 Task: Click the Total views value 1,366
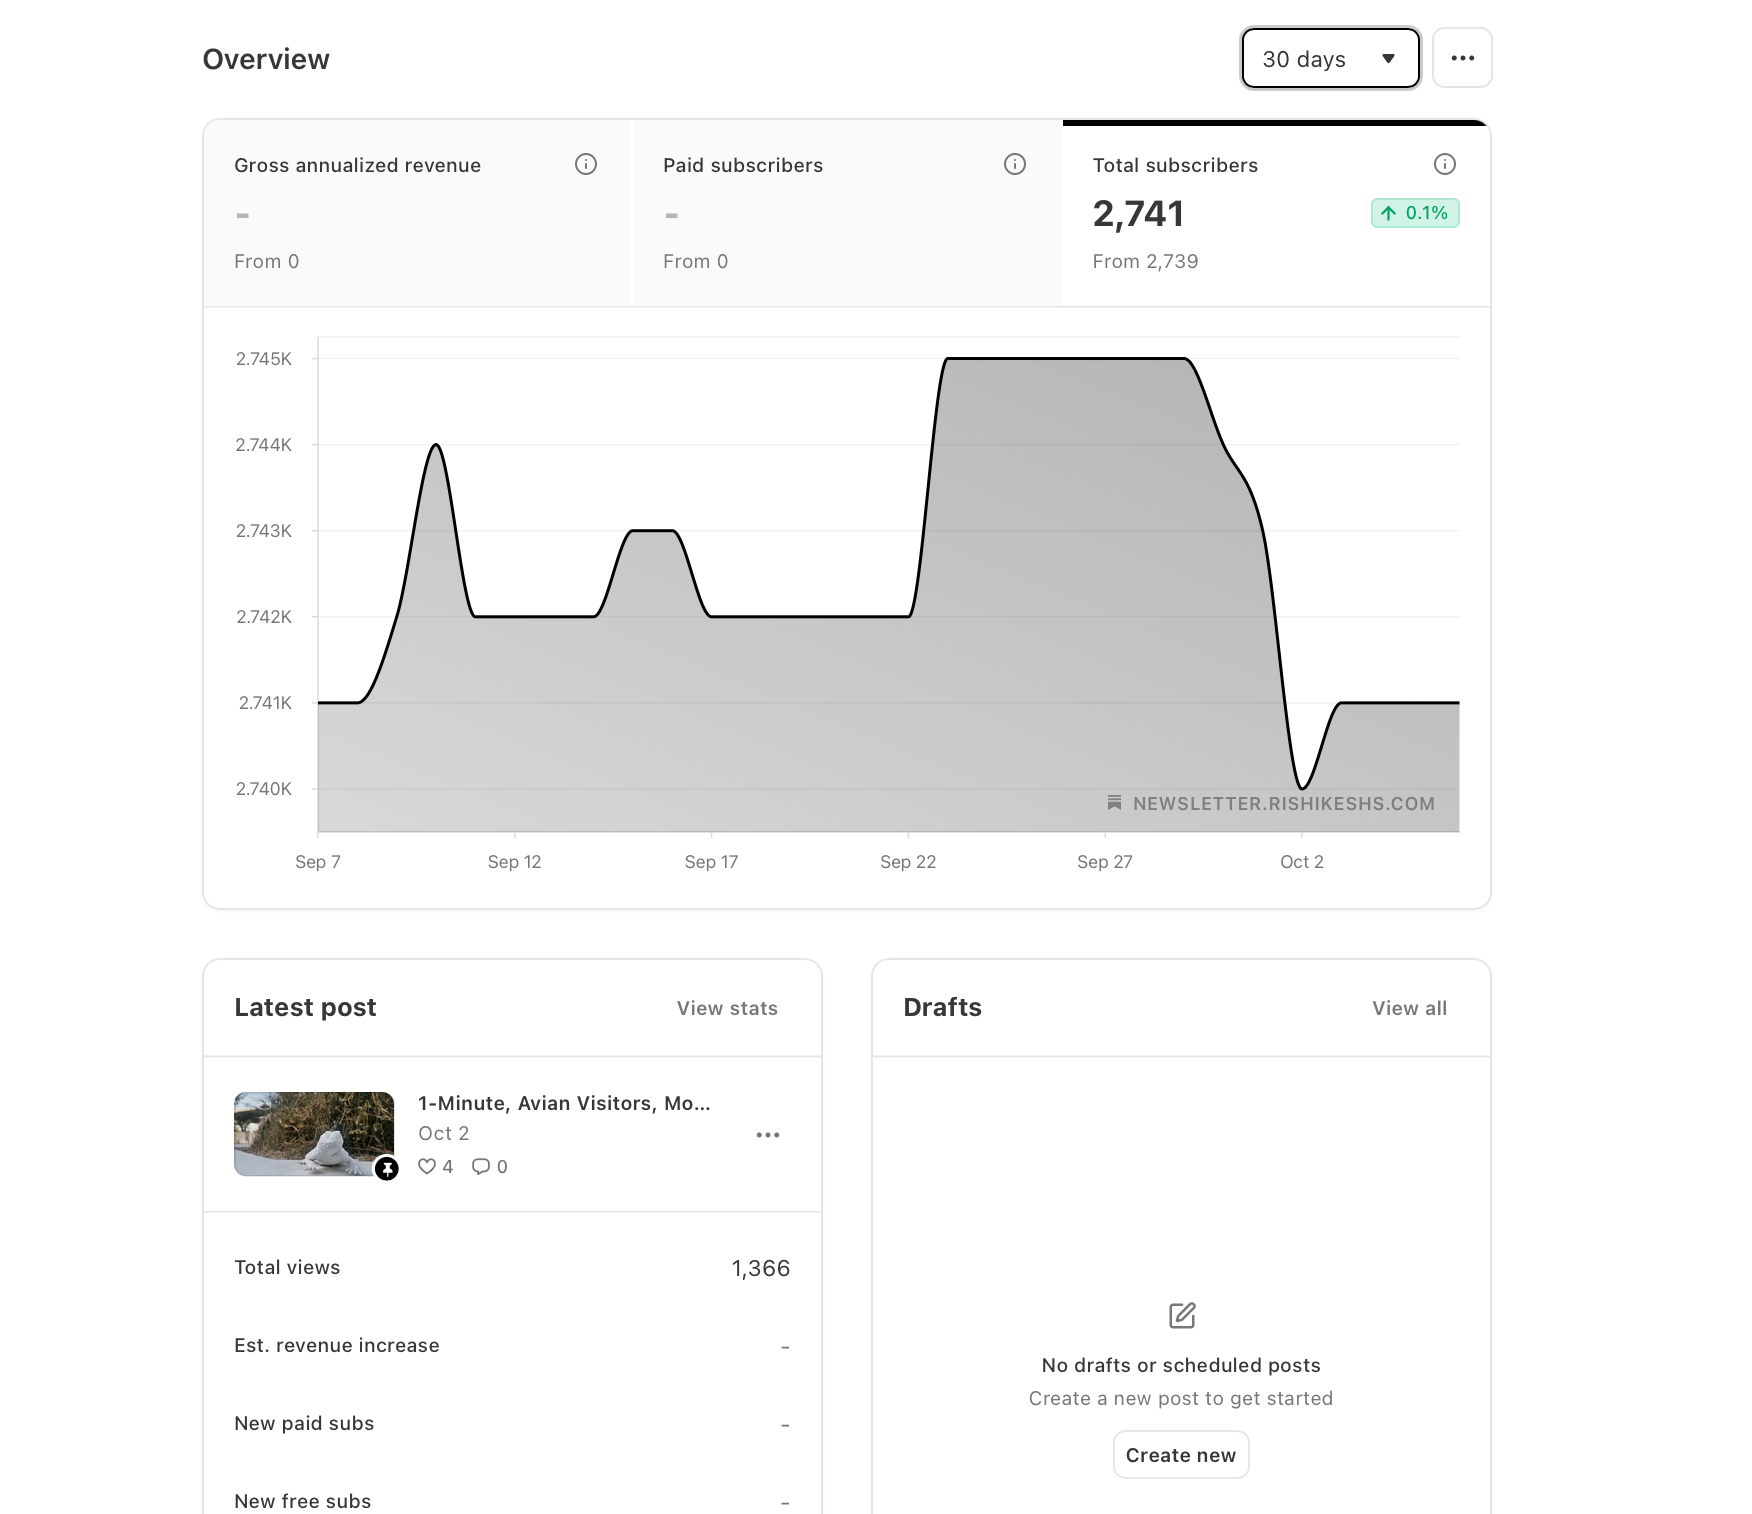pyautogui.click(x=761, y=1268)
